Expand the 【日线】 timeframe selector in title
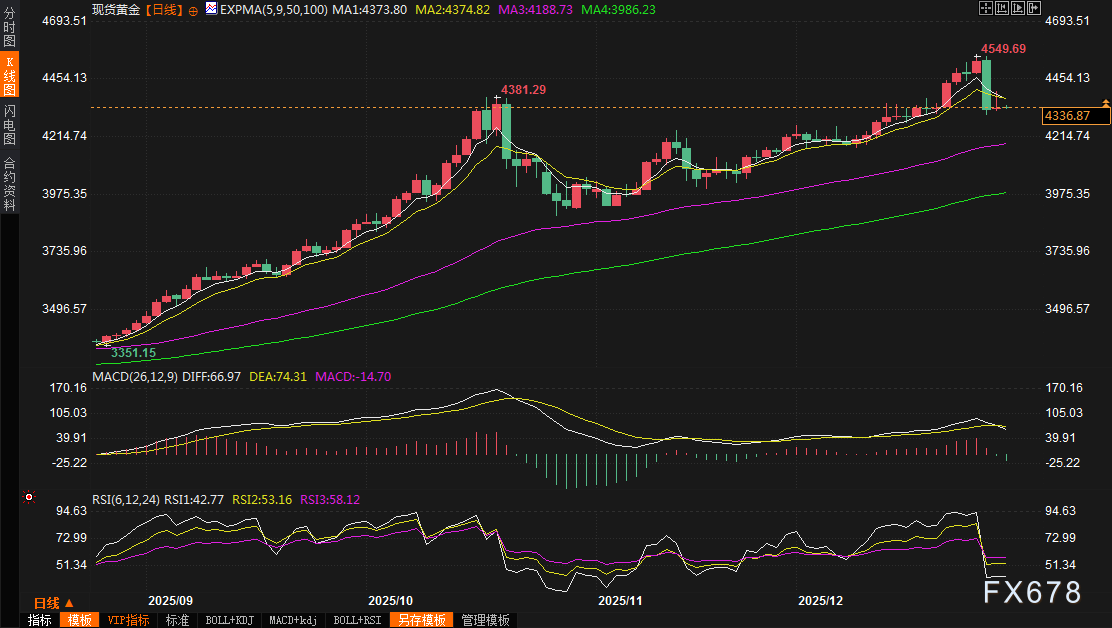The width and height of the screenshot is (1112, 628). pyautogui.click(x=164, y=9)
